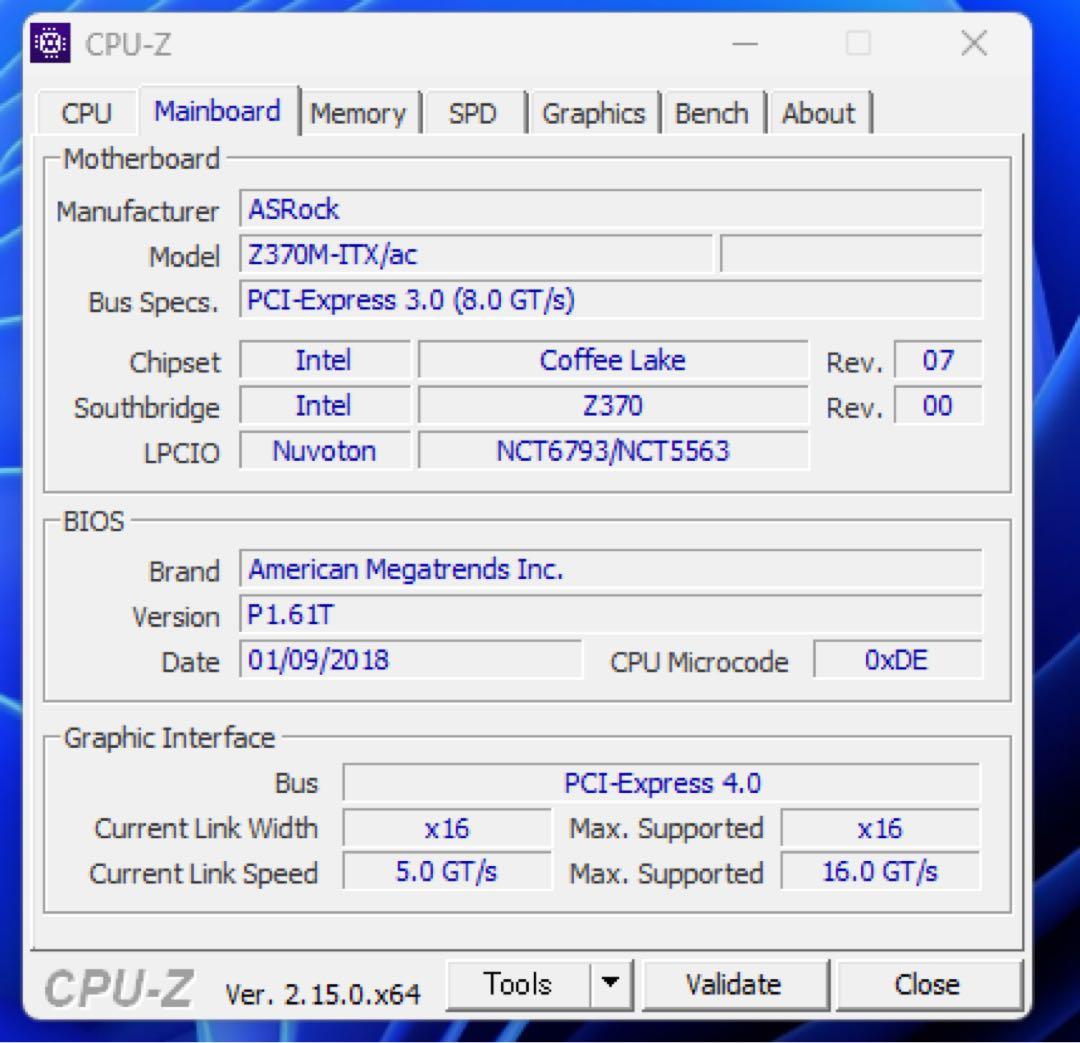Switch to the CPU tab

point(86,113)
